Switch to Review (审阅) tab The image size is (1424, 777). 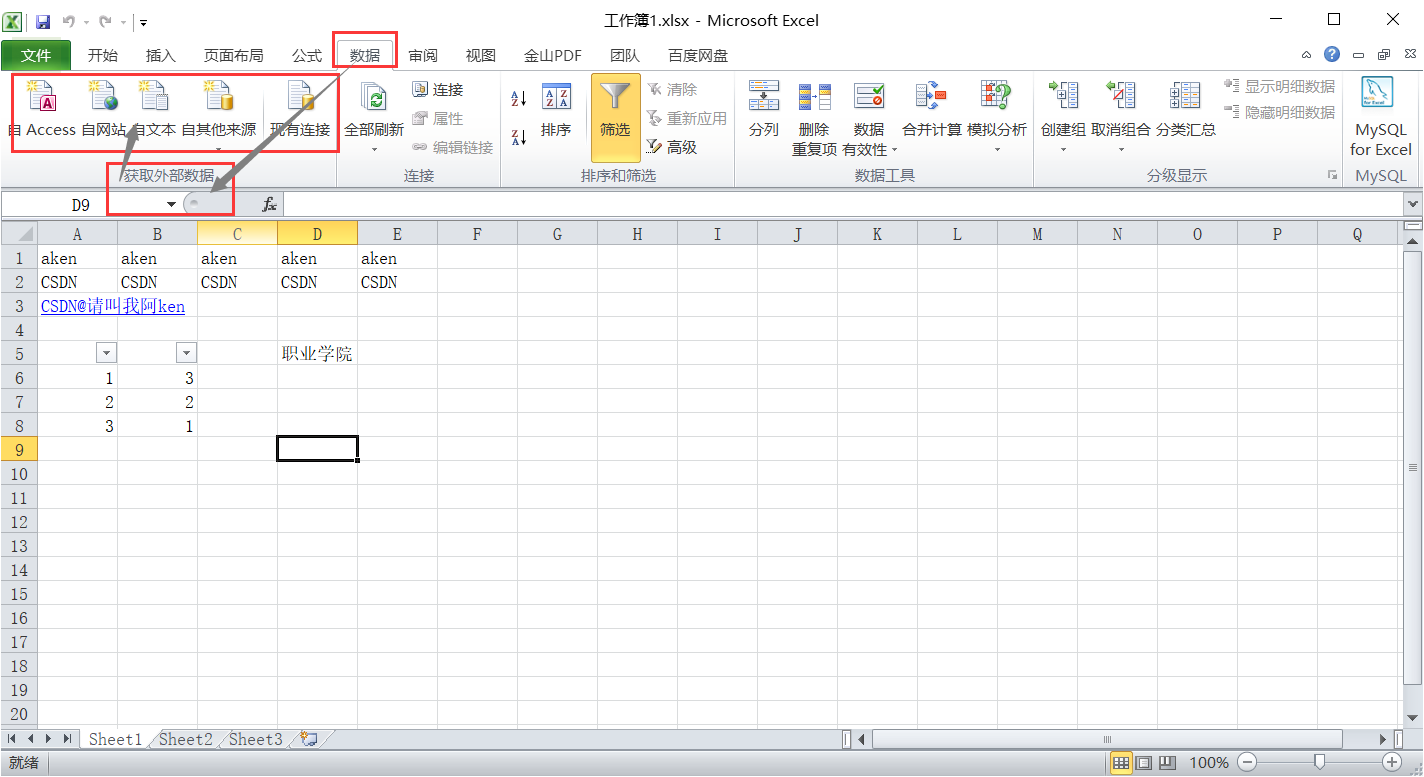(423, 55)
